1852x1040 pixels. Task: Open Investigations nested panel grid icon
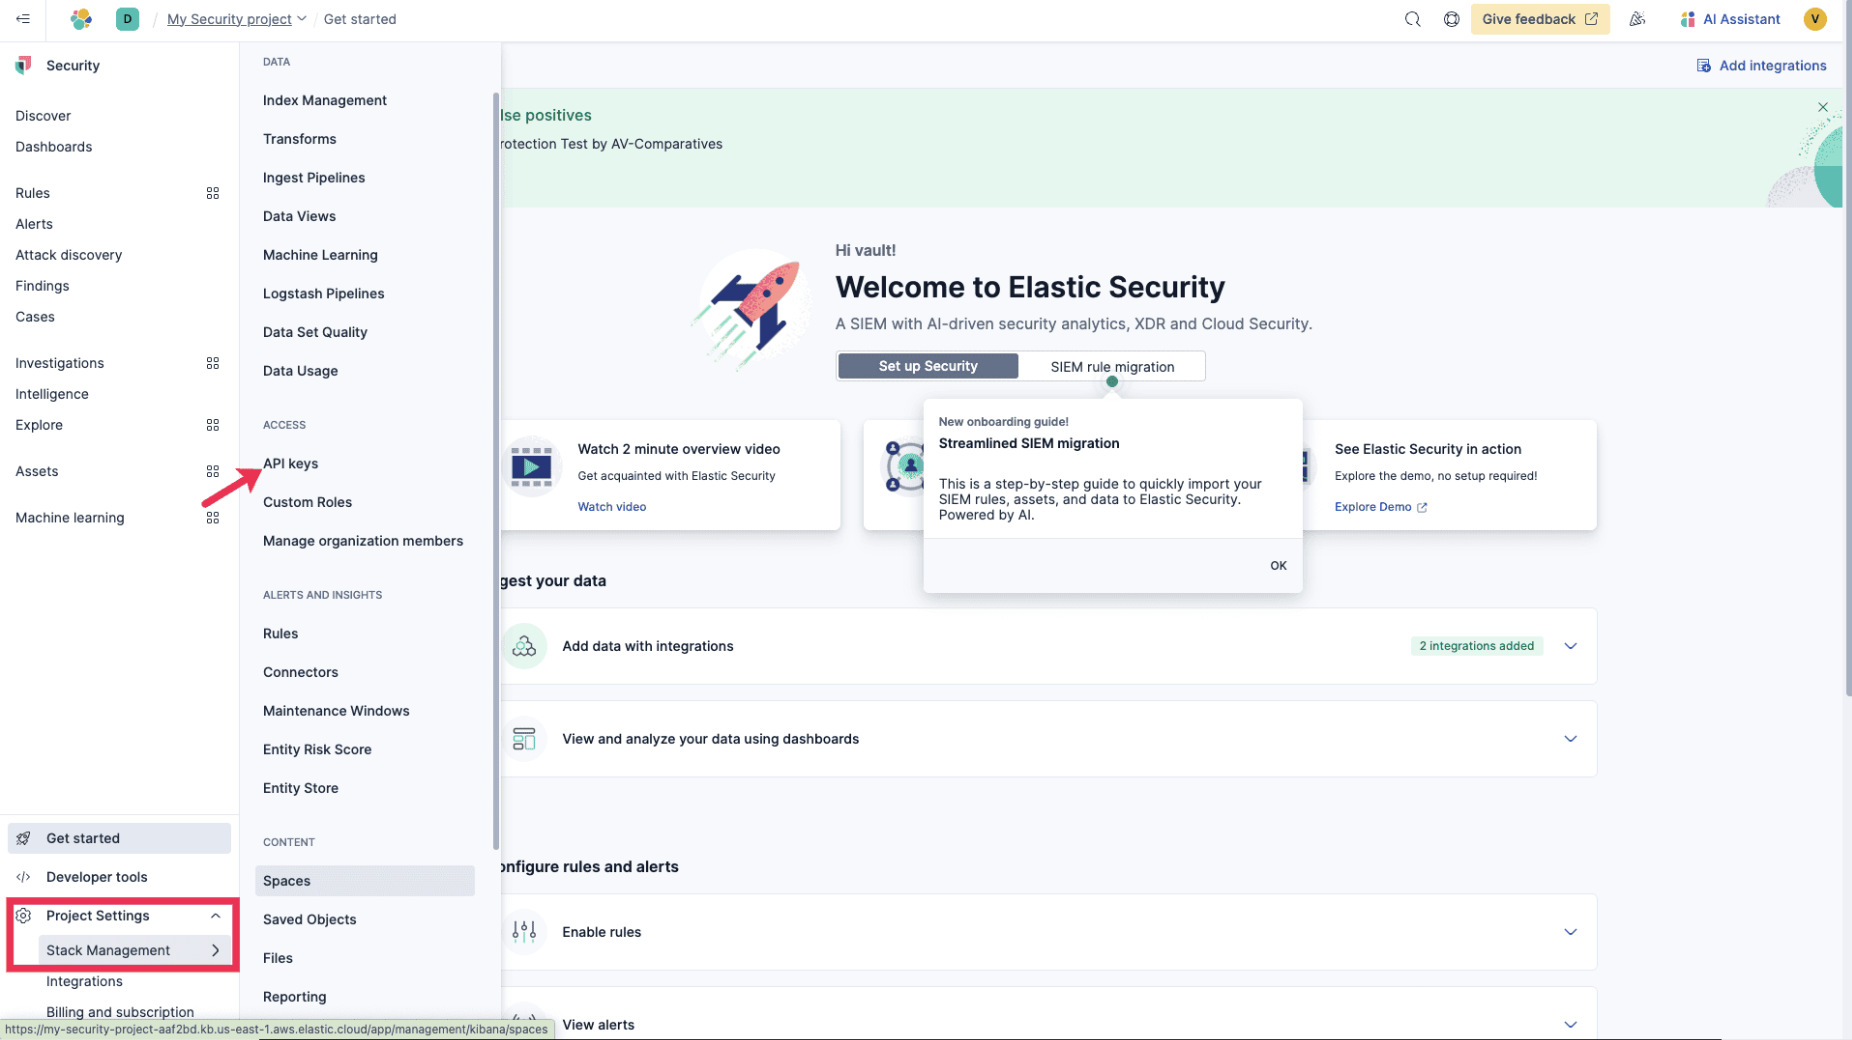pos(213,363)
